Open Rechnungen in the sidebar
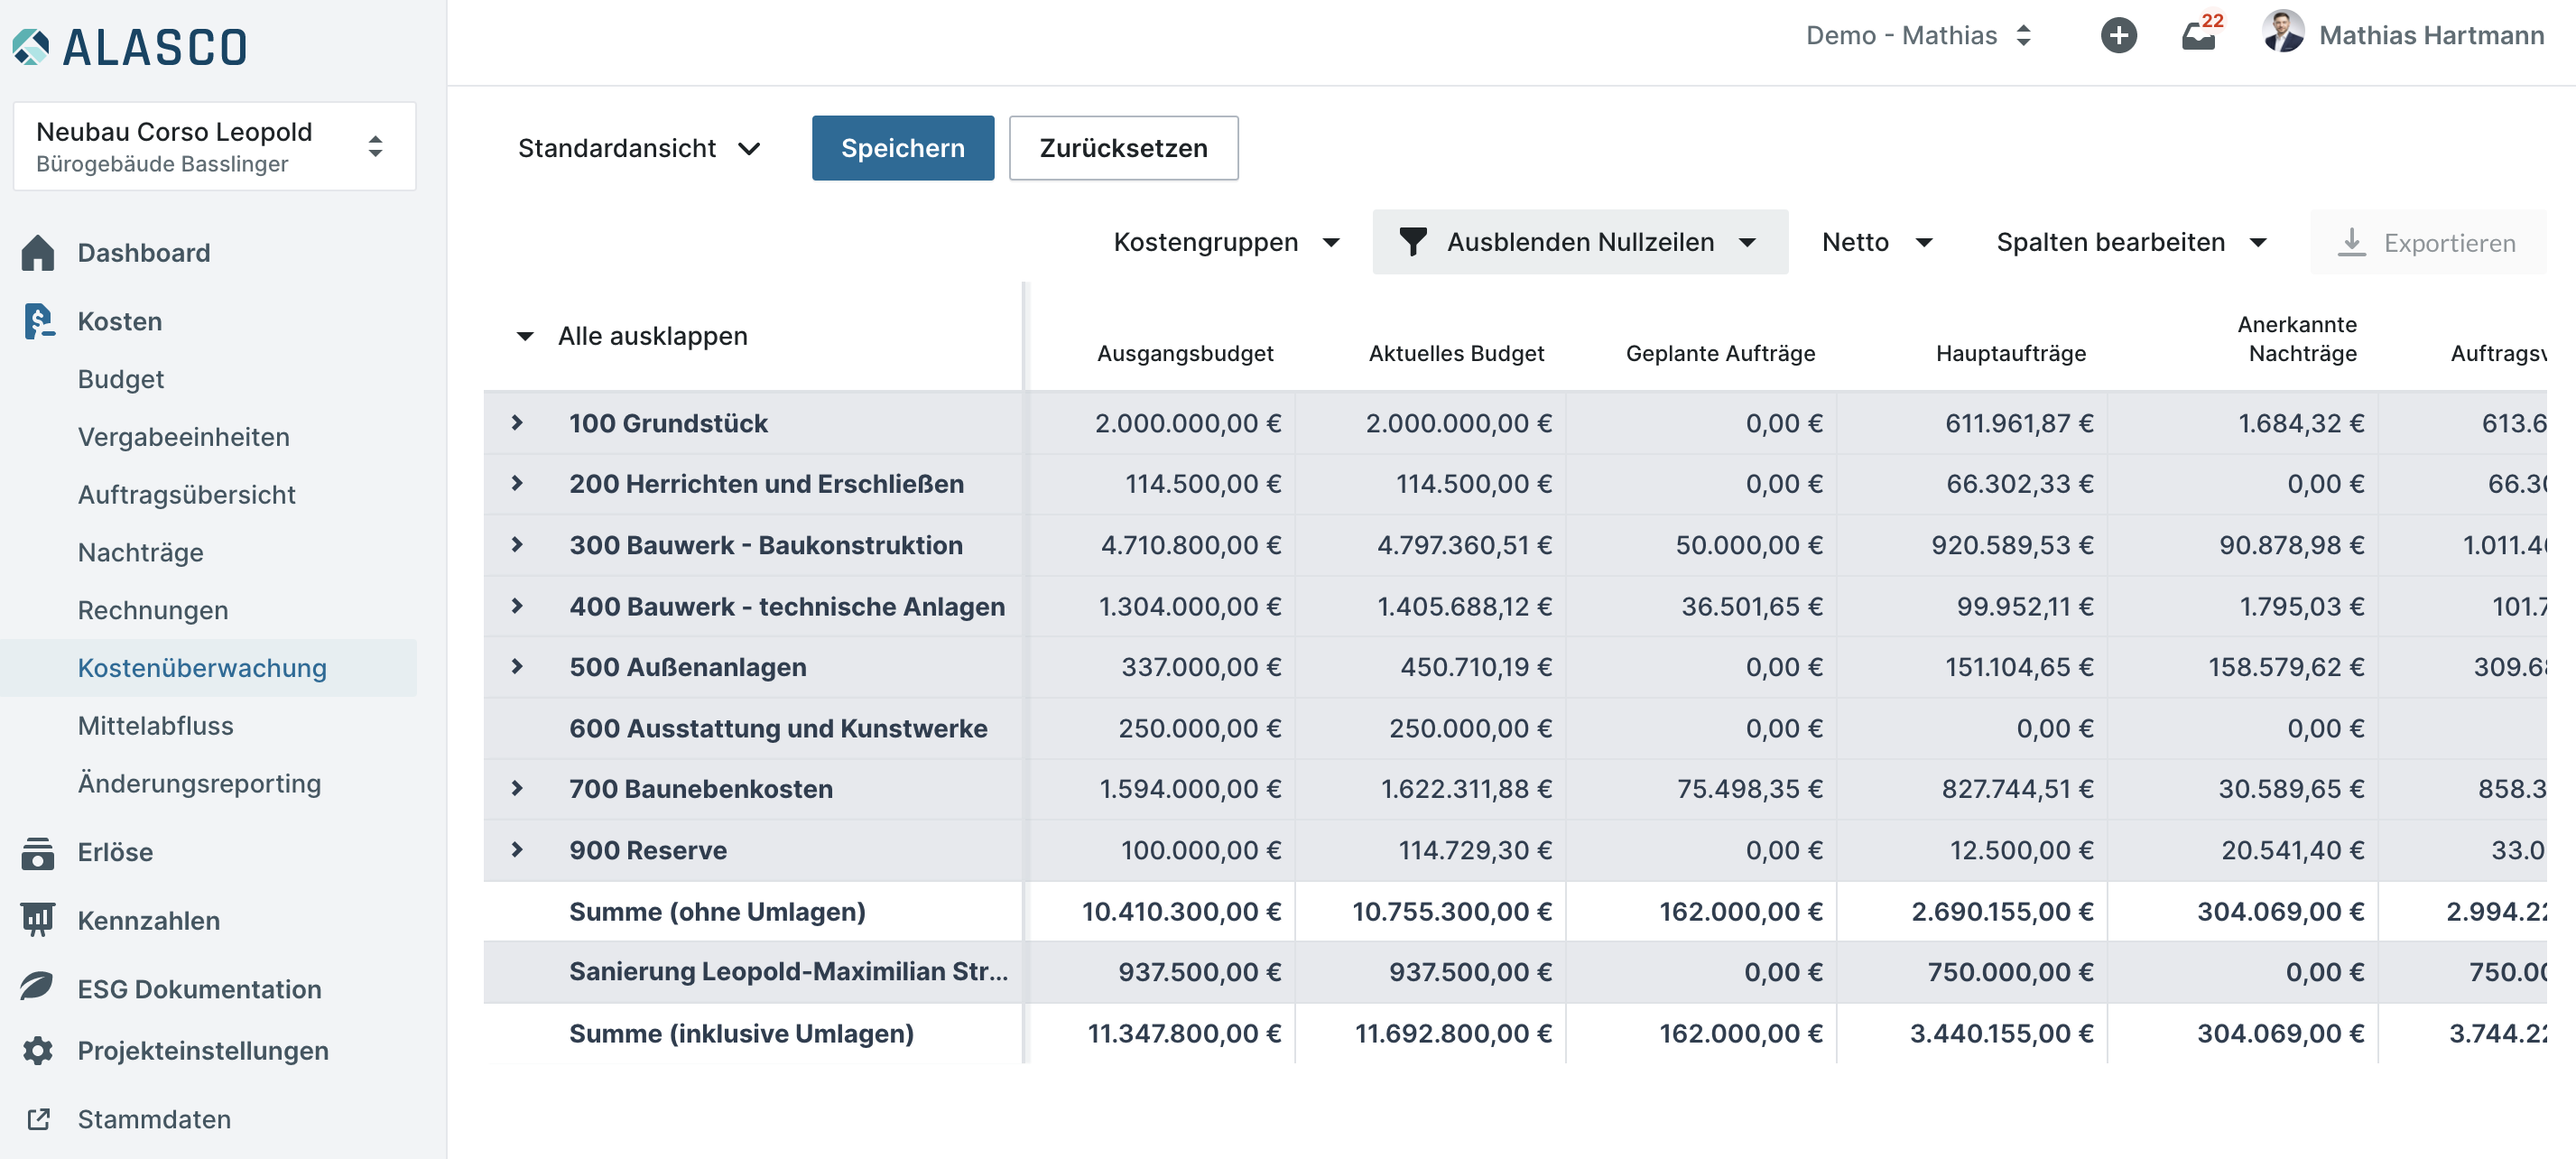2576x1159 pixels. click(153, 610)
